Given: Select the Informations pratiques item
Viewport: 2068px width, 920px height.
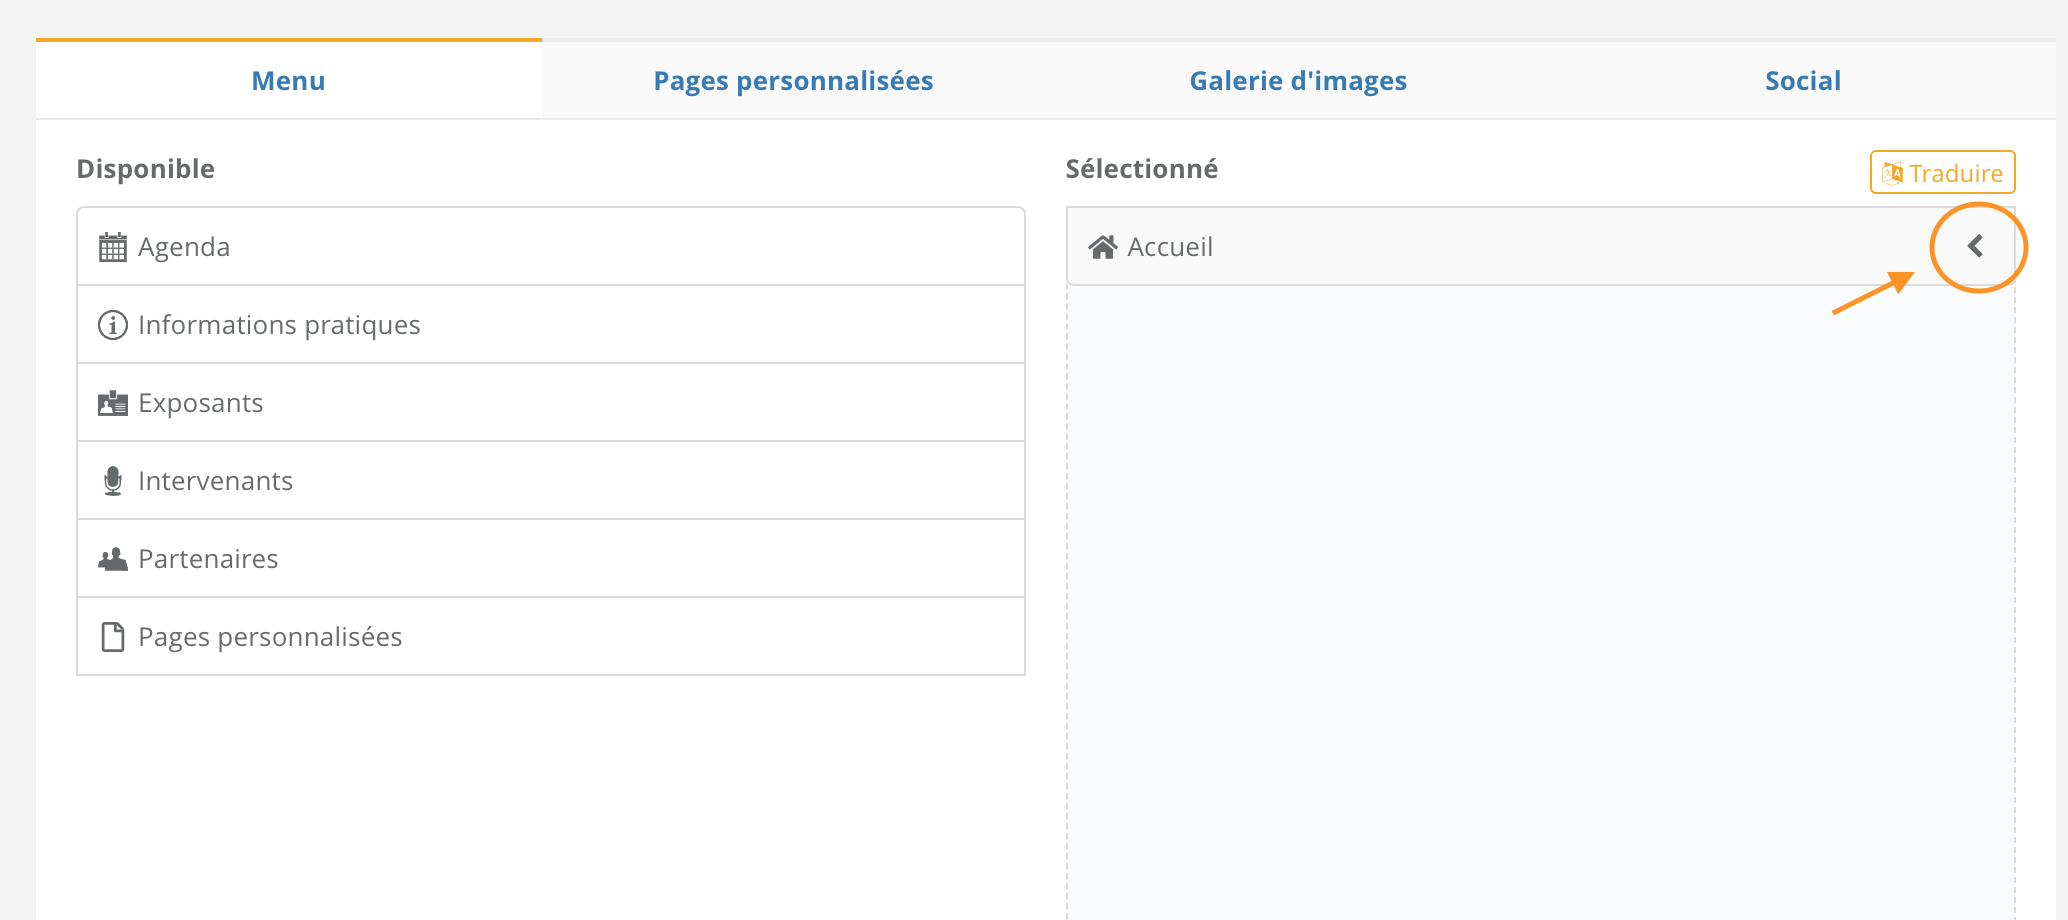Looking at the screenshot, I should (x=551, y=325).
